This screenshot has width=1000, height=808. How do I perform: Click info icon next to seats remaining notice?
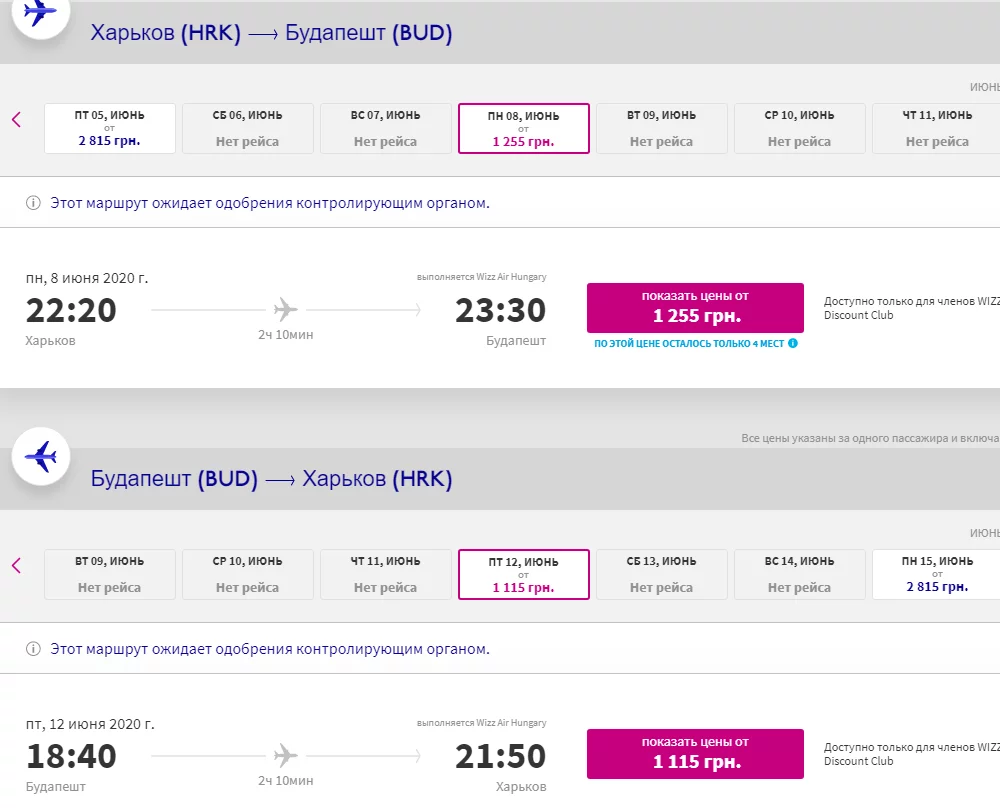(x=793, y=343)
